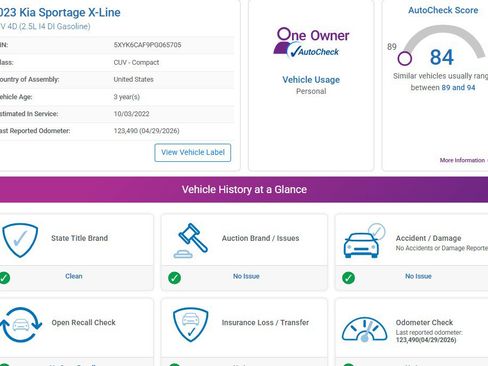
Task: Click the Open Recall Check arrows icon
Action: click(x=21, y=325)
